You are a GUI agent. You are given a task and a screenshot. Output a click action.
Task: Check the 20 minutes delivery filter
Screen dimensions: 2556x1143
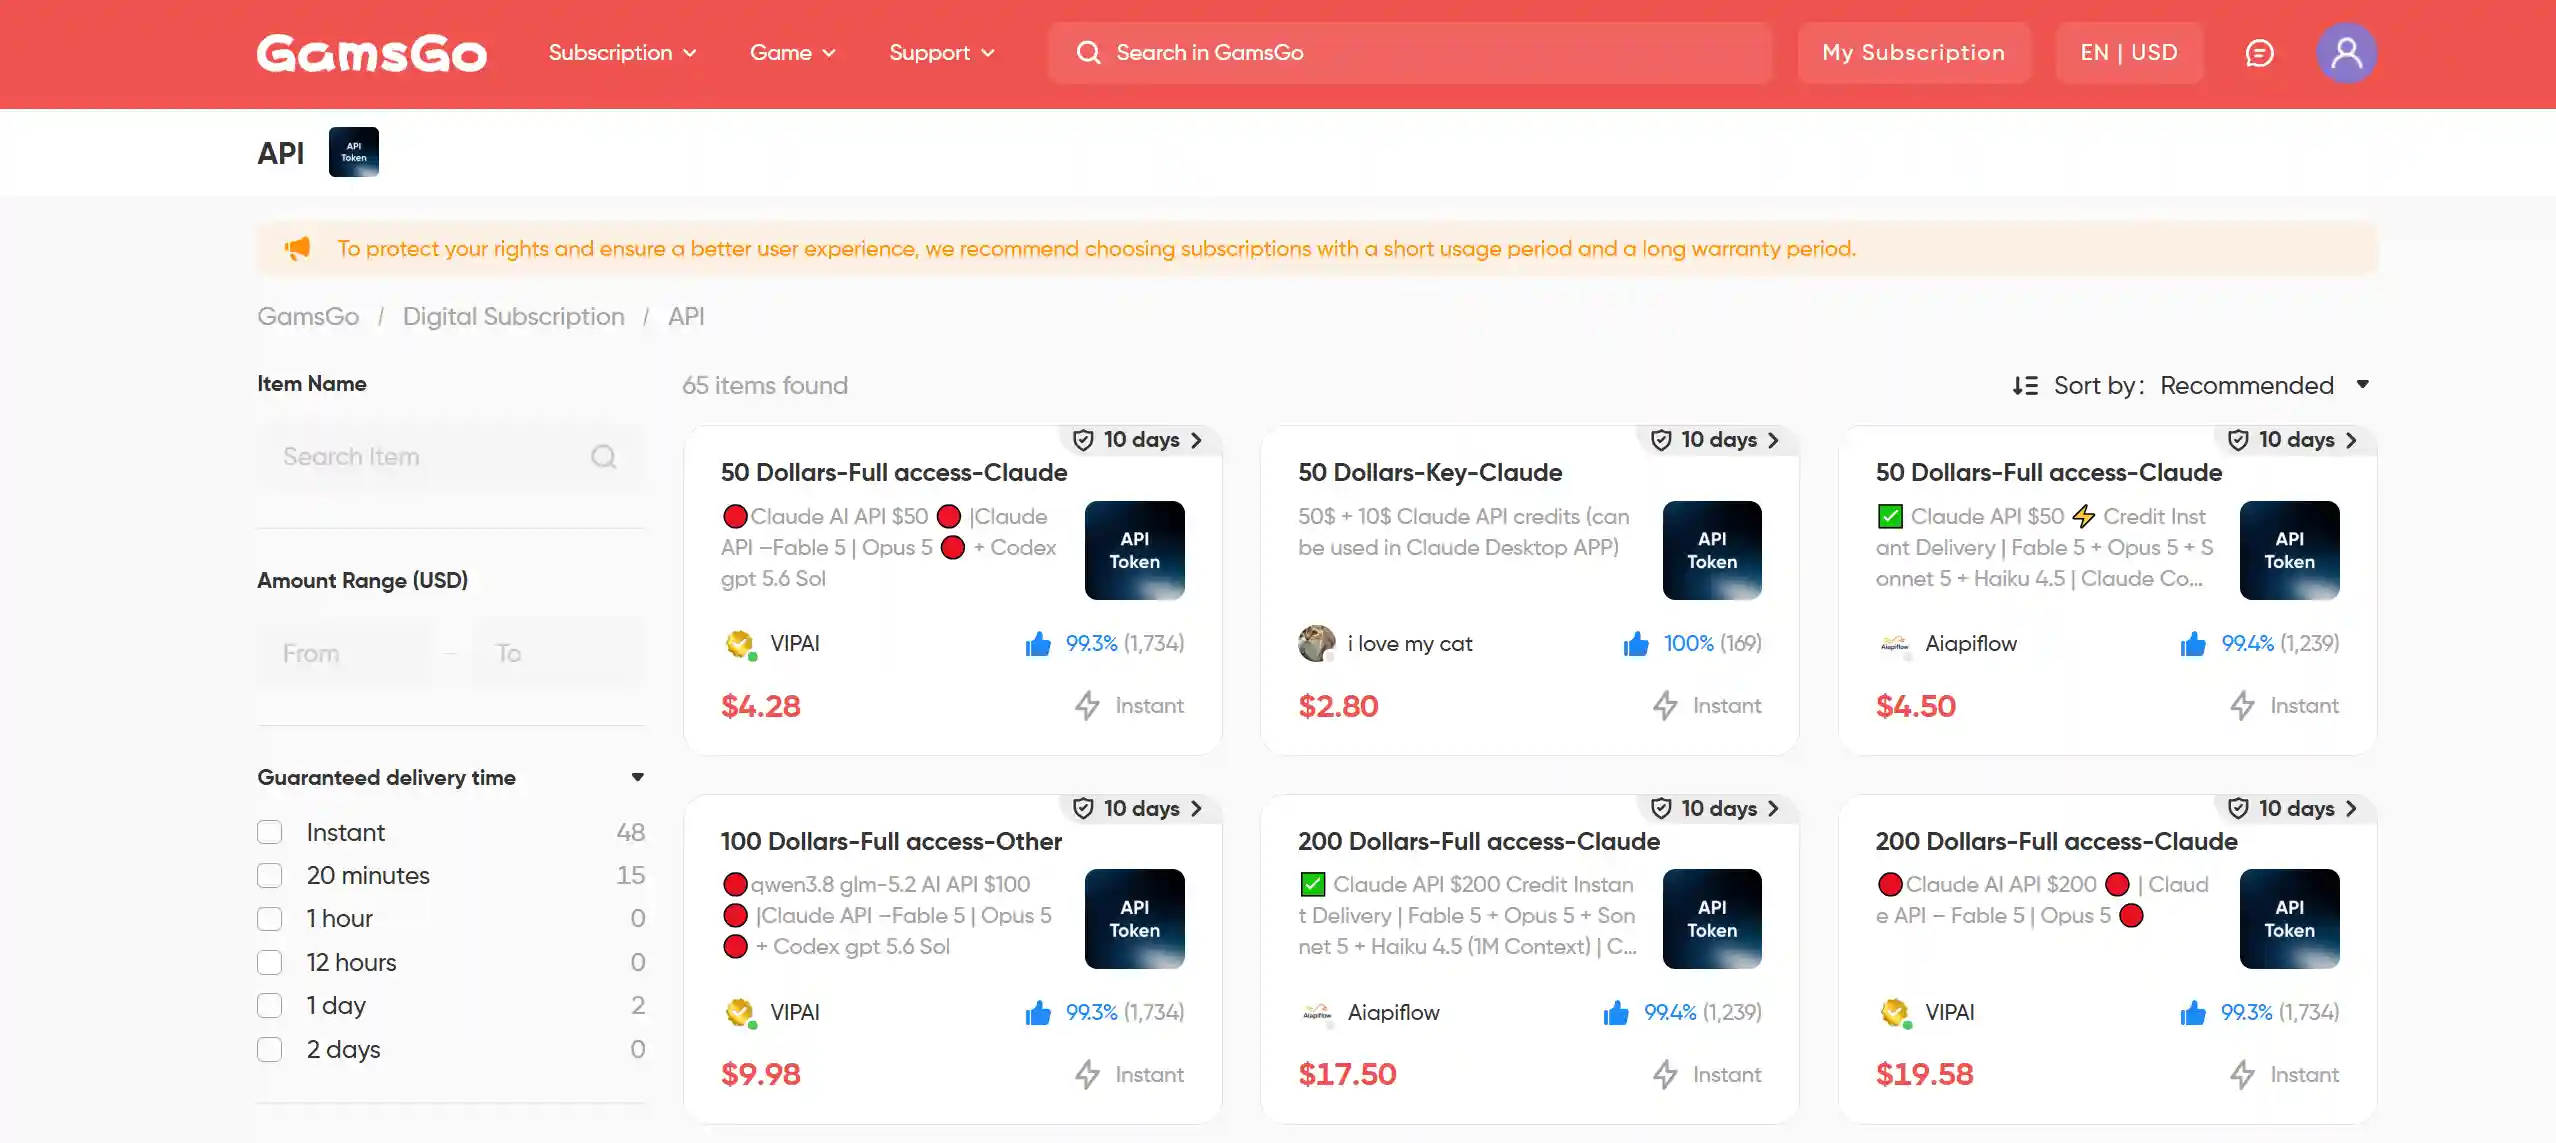pos(270,876)
